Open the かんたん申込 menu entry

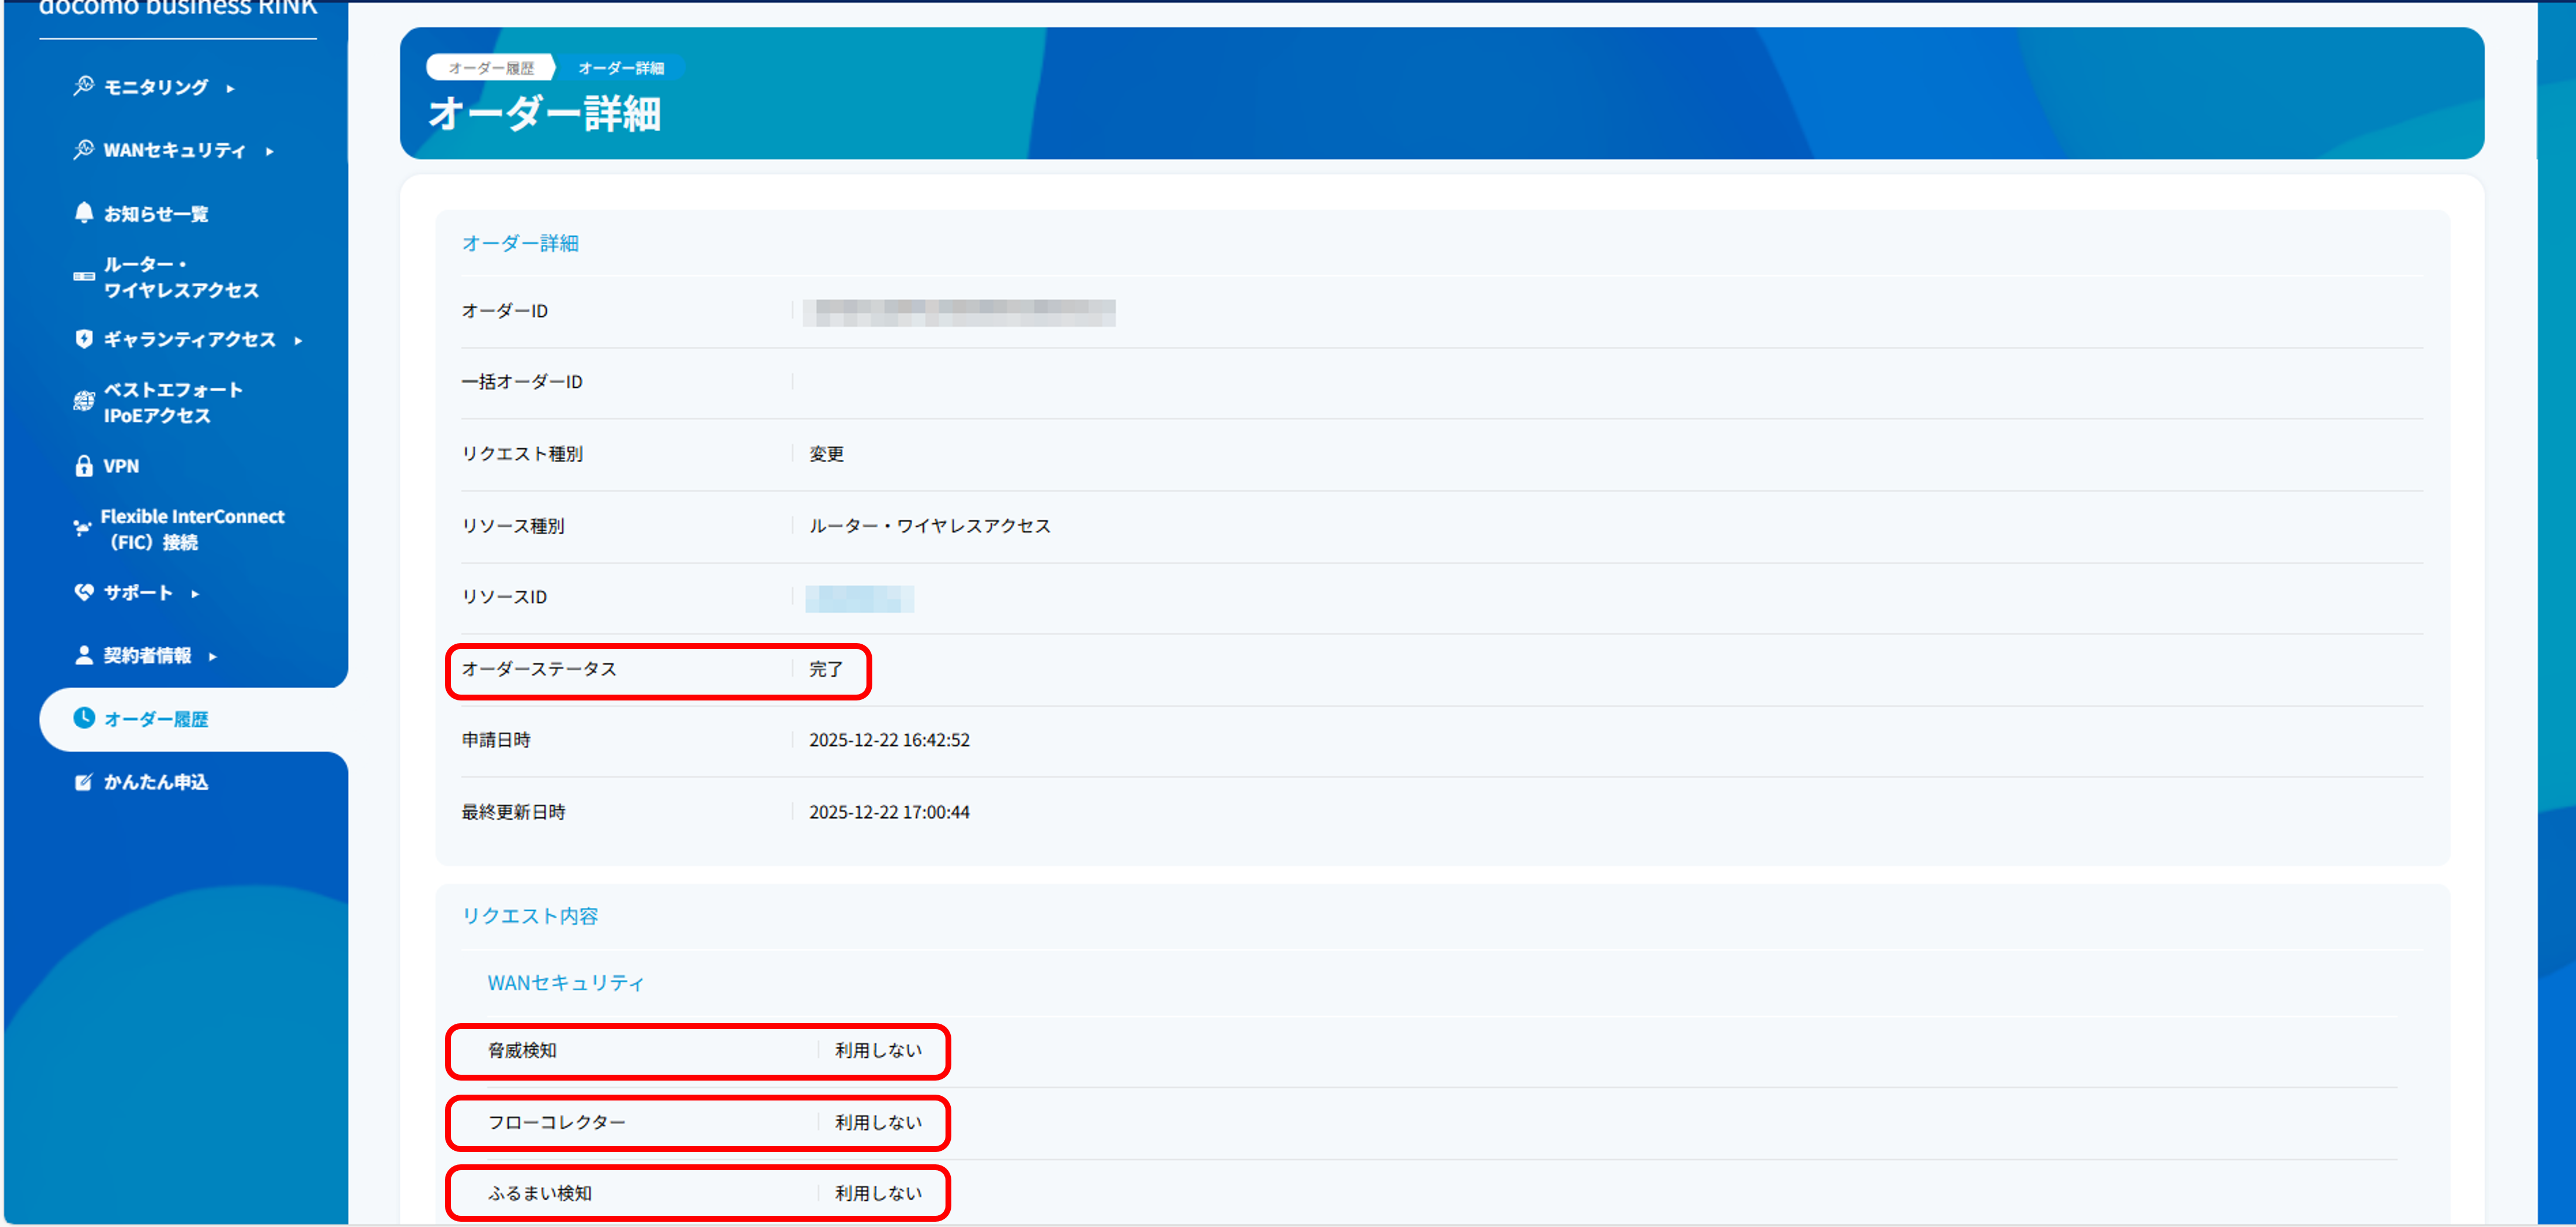pos(156,782)
